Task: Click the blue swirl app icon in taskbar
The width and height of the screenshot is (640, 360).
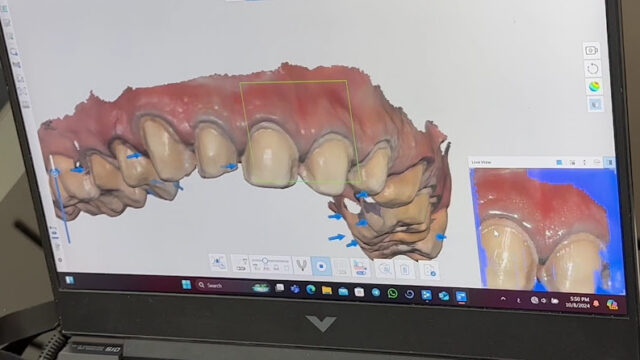Action: click(x=409, y=294)
